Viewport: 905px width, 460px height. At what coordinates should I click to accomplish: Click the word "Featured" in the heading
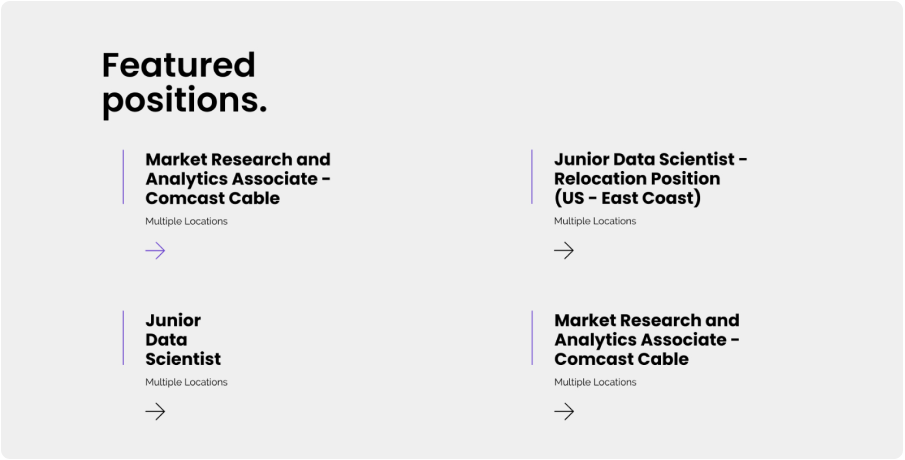pyautogui.click(x=178, y=65)
